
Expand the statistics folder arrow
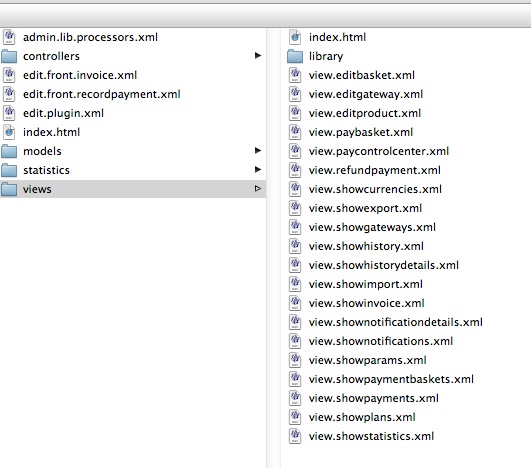click(x=258, y=169)
